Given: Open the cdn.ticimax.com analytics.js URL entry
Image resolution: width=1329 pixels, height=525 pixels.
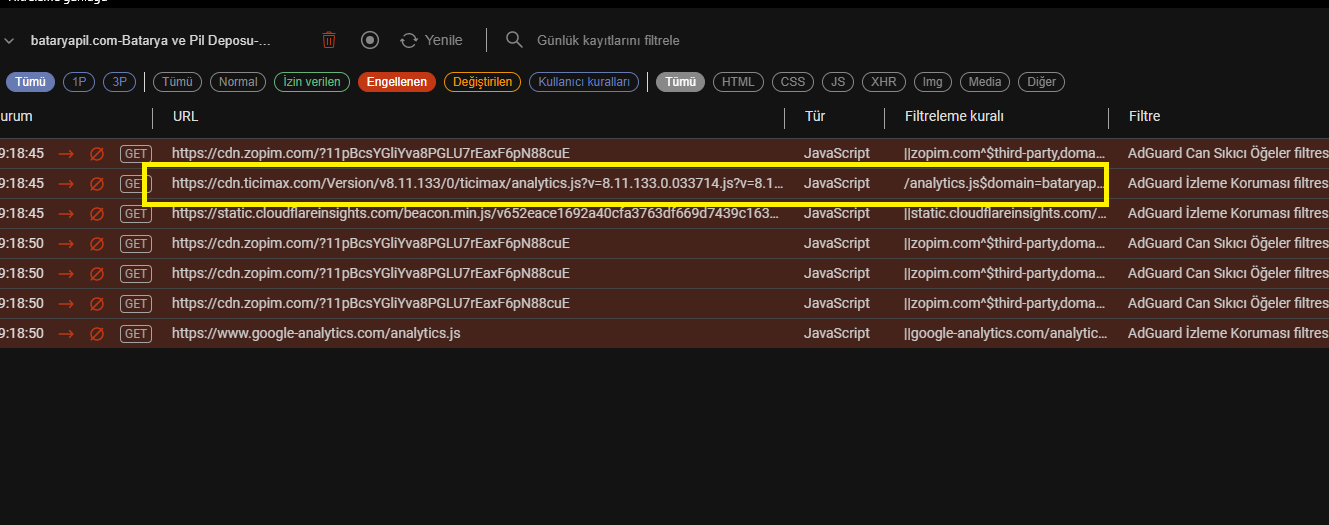Looking at the screenshot, I should (476, 184).
